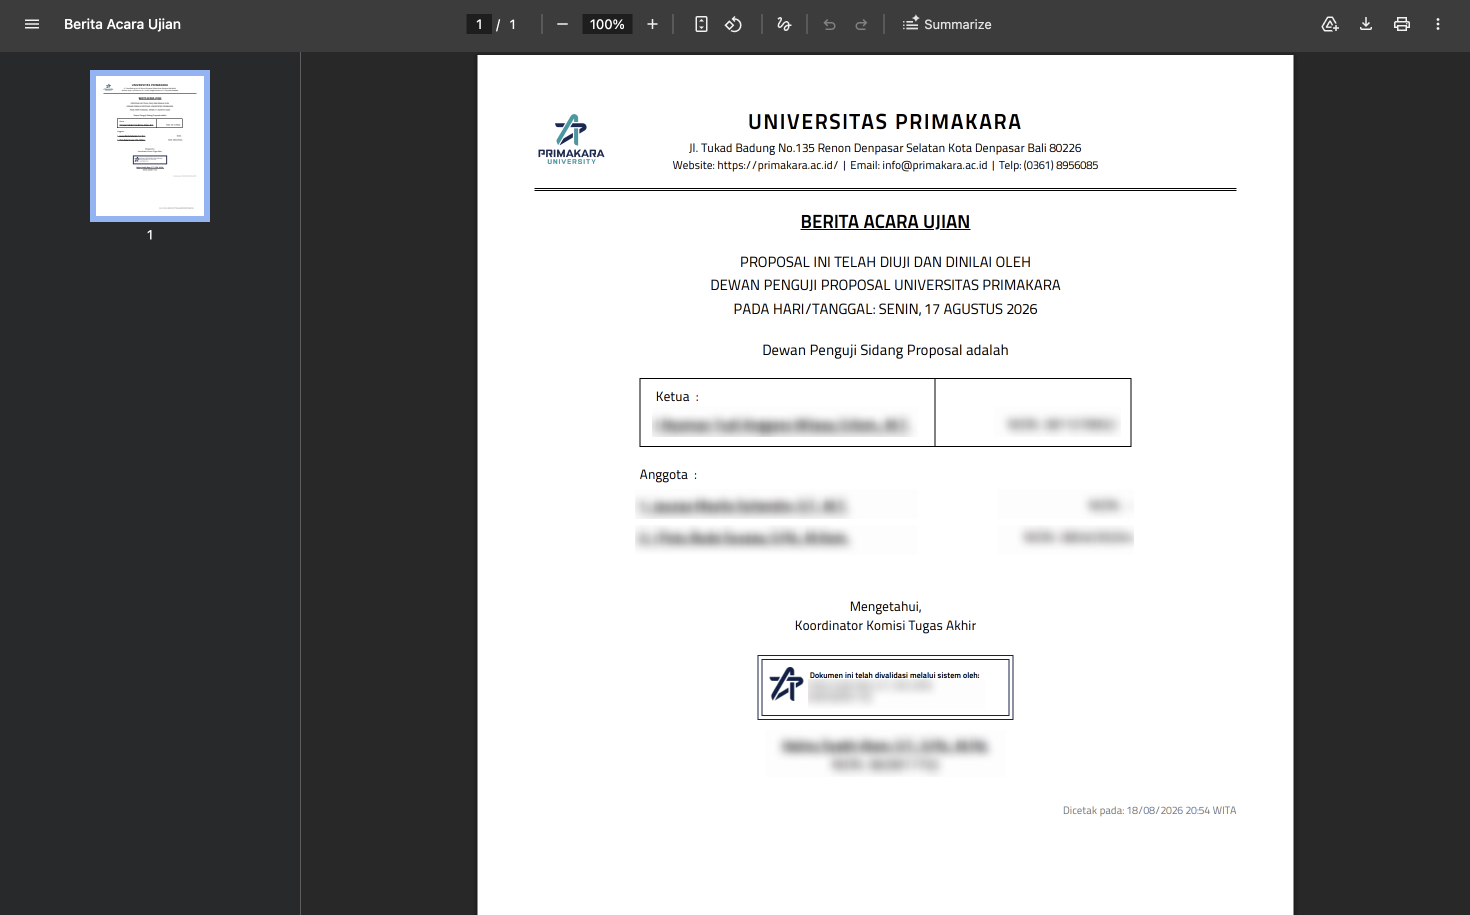Click the BERITA ACARA UJIAN underlined heading
Image resolution: width=1470 pixels, height=915 pixels.
coord(885,222)
